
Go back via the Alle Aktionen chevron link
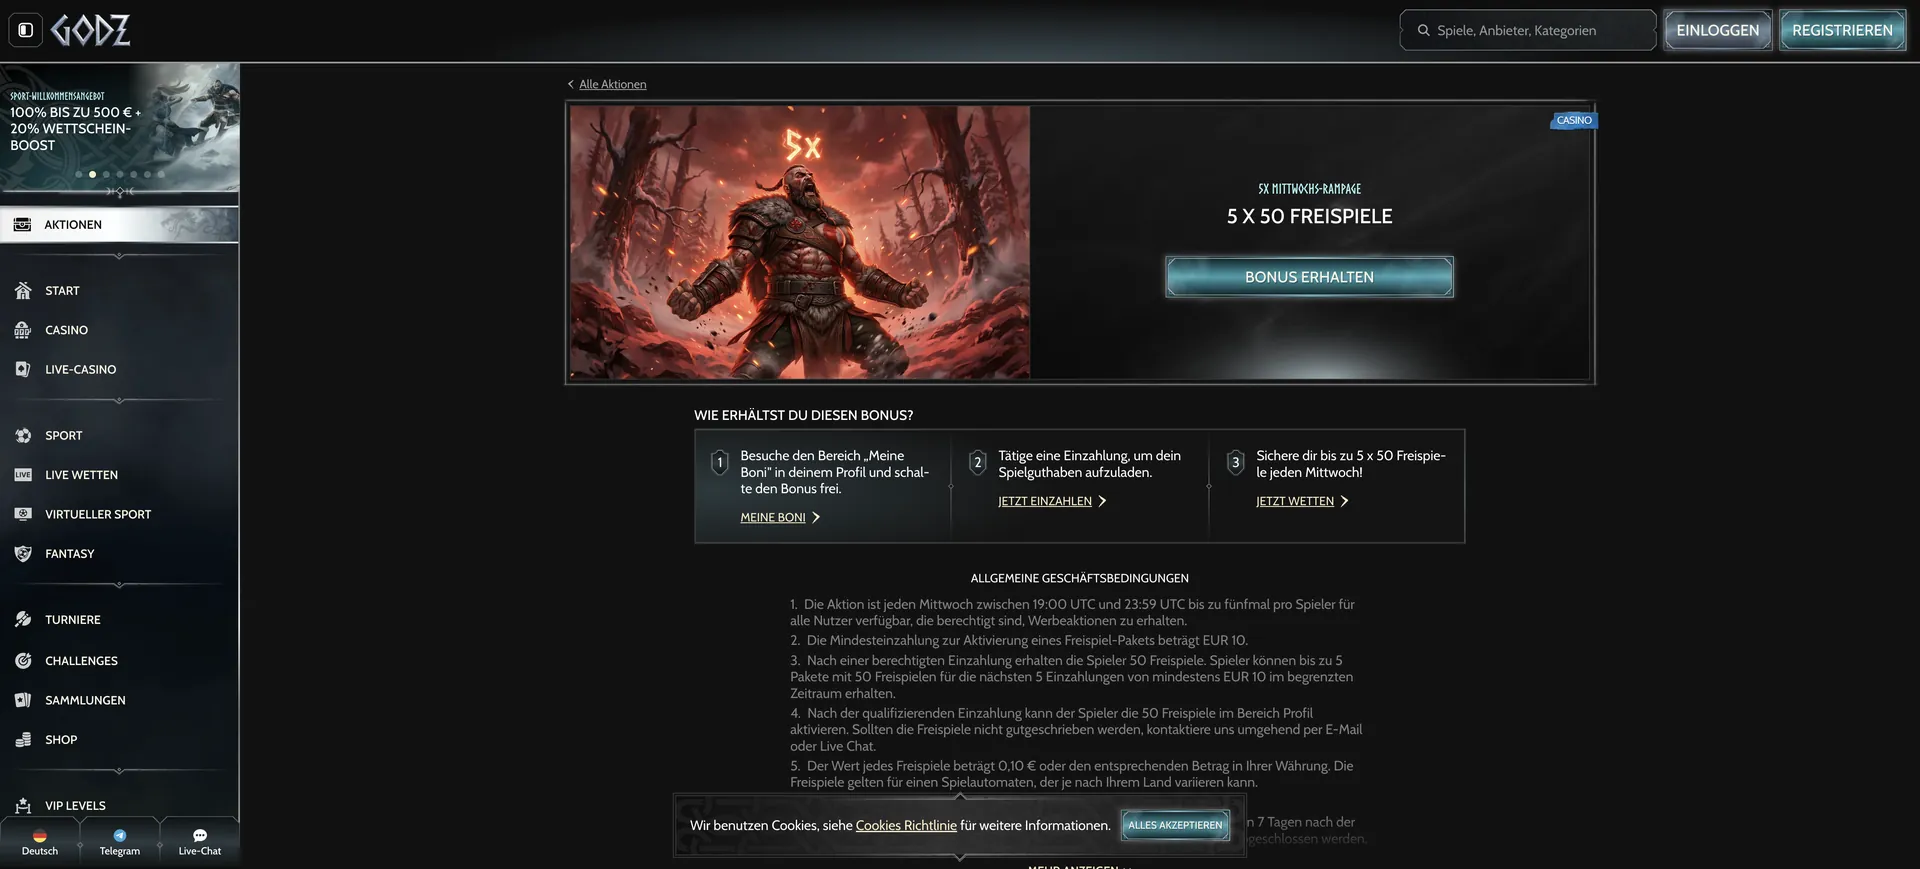607,84
